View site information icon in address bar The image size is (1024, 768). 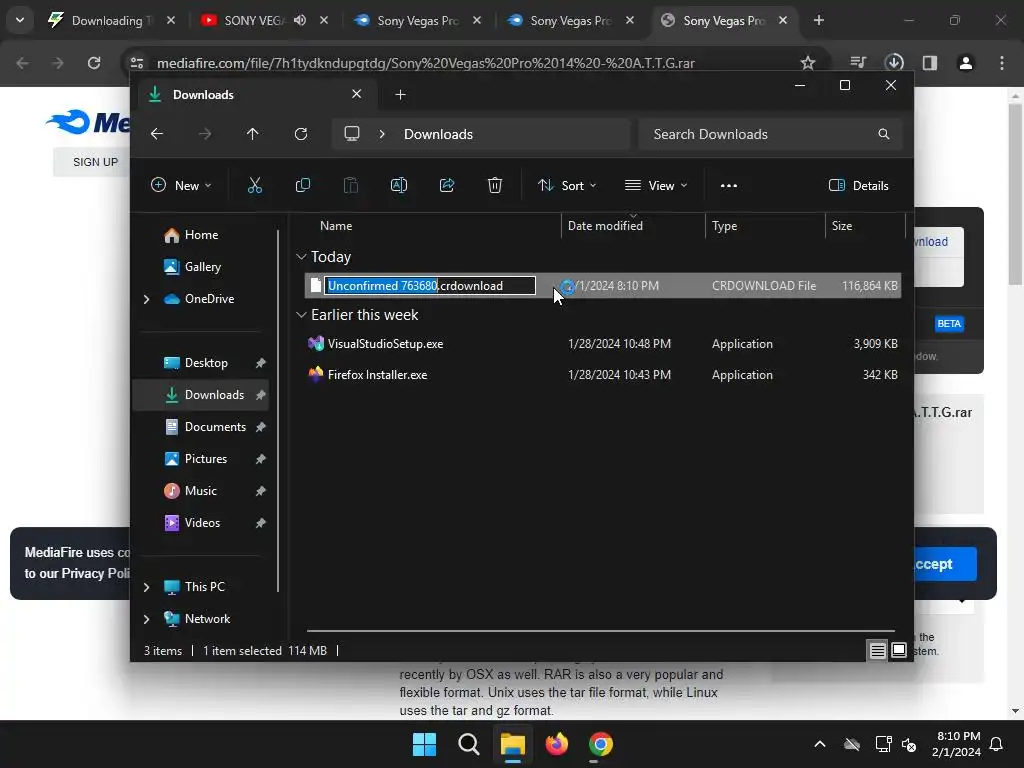(x=136, y=63)
